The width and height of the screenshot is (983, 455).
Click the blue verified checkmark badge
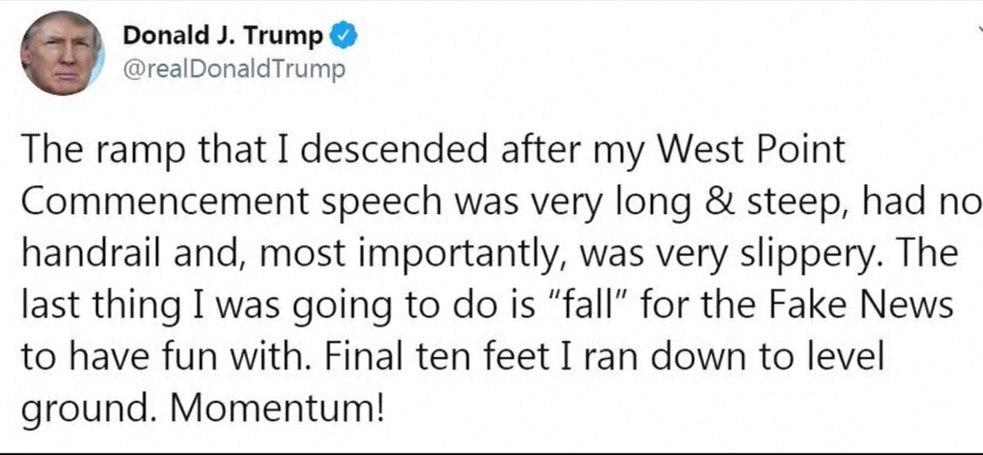343,37
